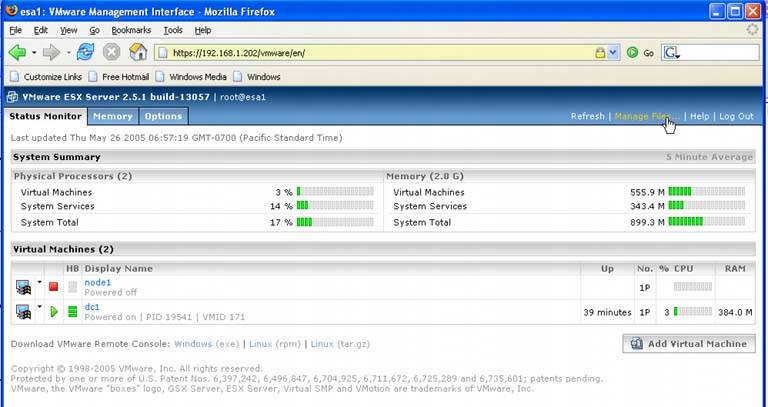Click the padlock security icon in address bar
768x407 pixels.
pos(600,53)
